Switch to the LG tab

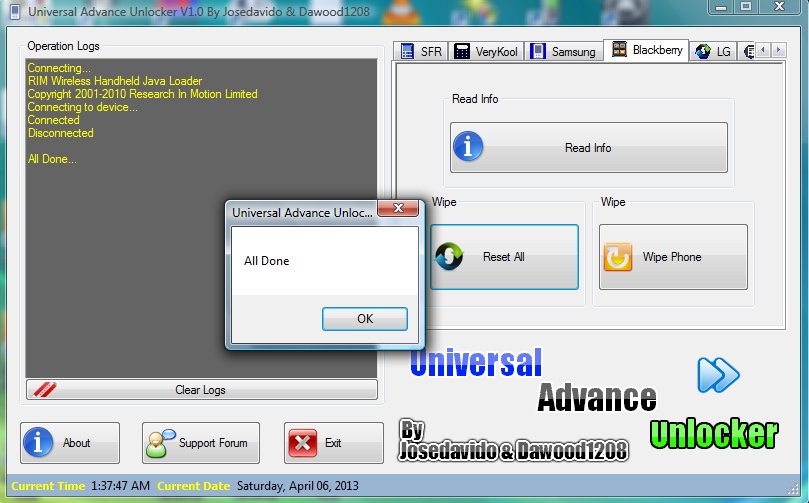[x=713, y=51]
